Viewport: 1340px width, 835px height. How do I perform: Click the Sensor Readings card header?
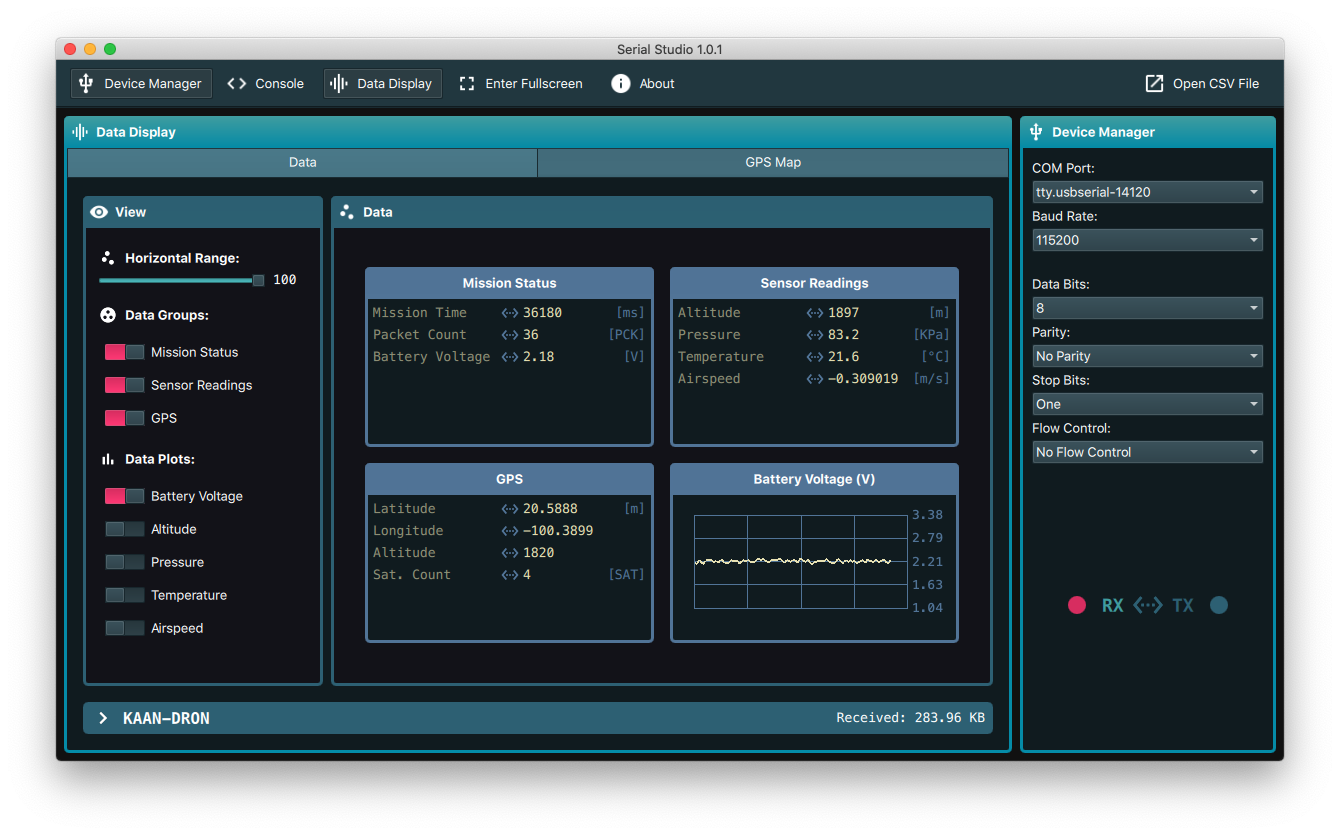coord(814,283)
